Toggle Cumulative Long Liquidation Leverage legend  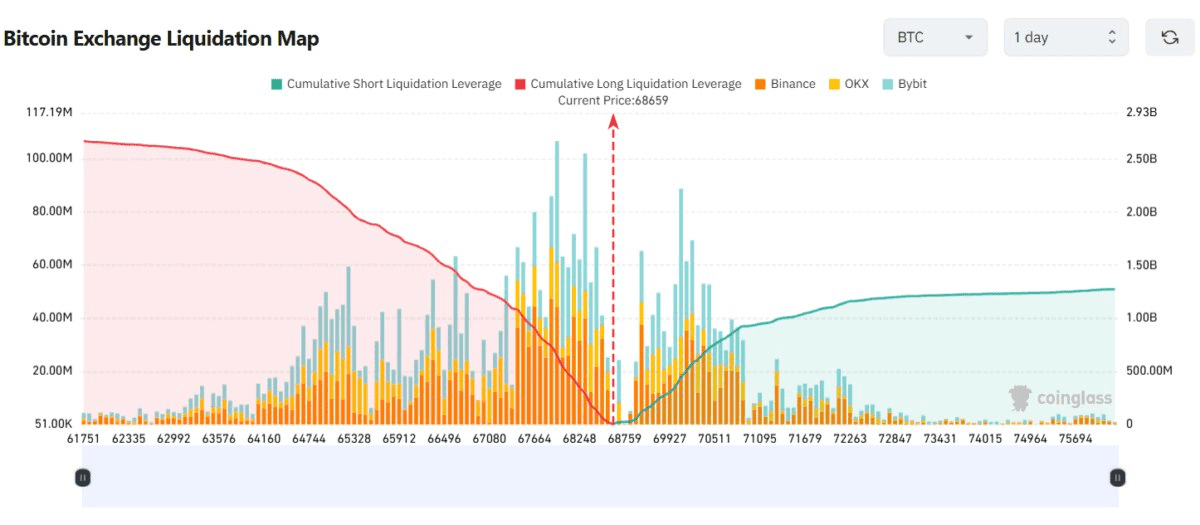[x=636, y=84]
